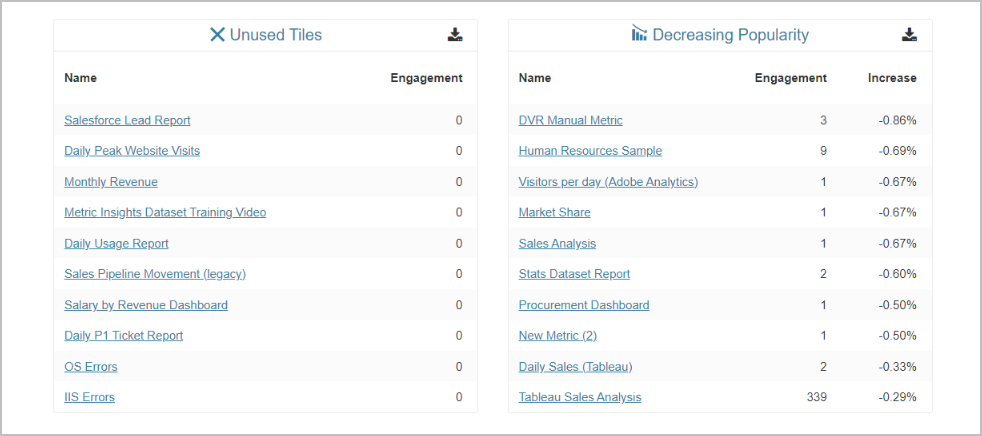Open the OS Errors tile
The image size is (982, 436).
click(91, 367)
